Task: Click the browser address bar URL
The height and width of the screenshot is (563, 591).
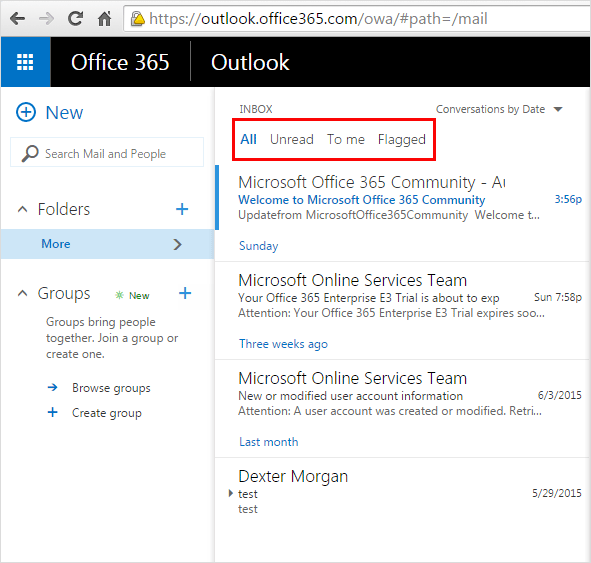Action: [318, 18]
